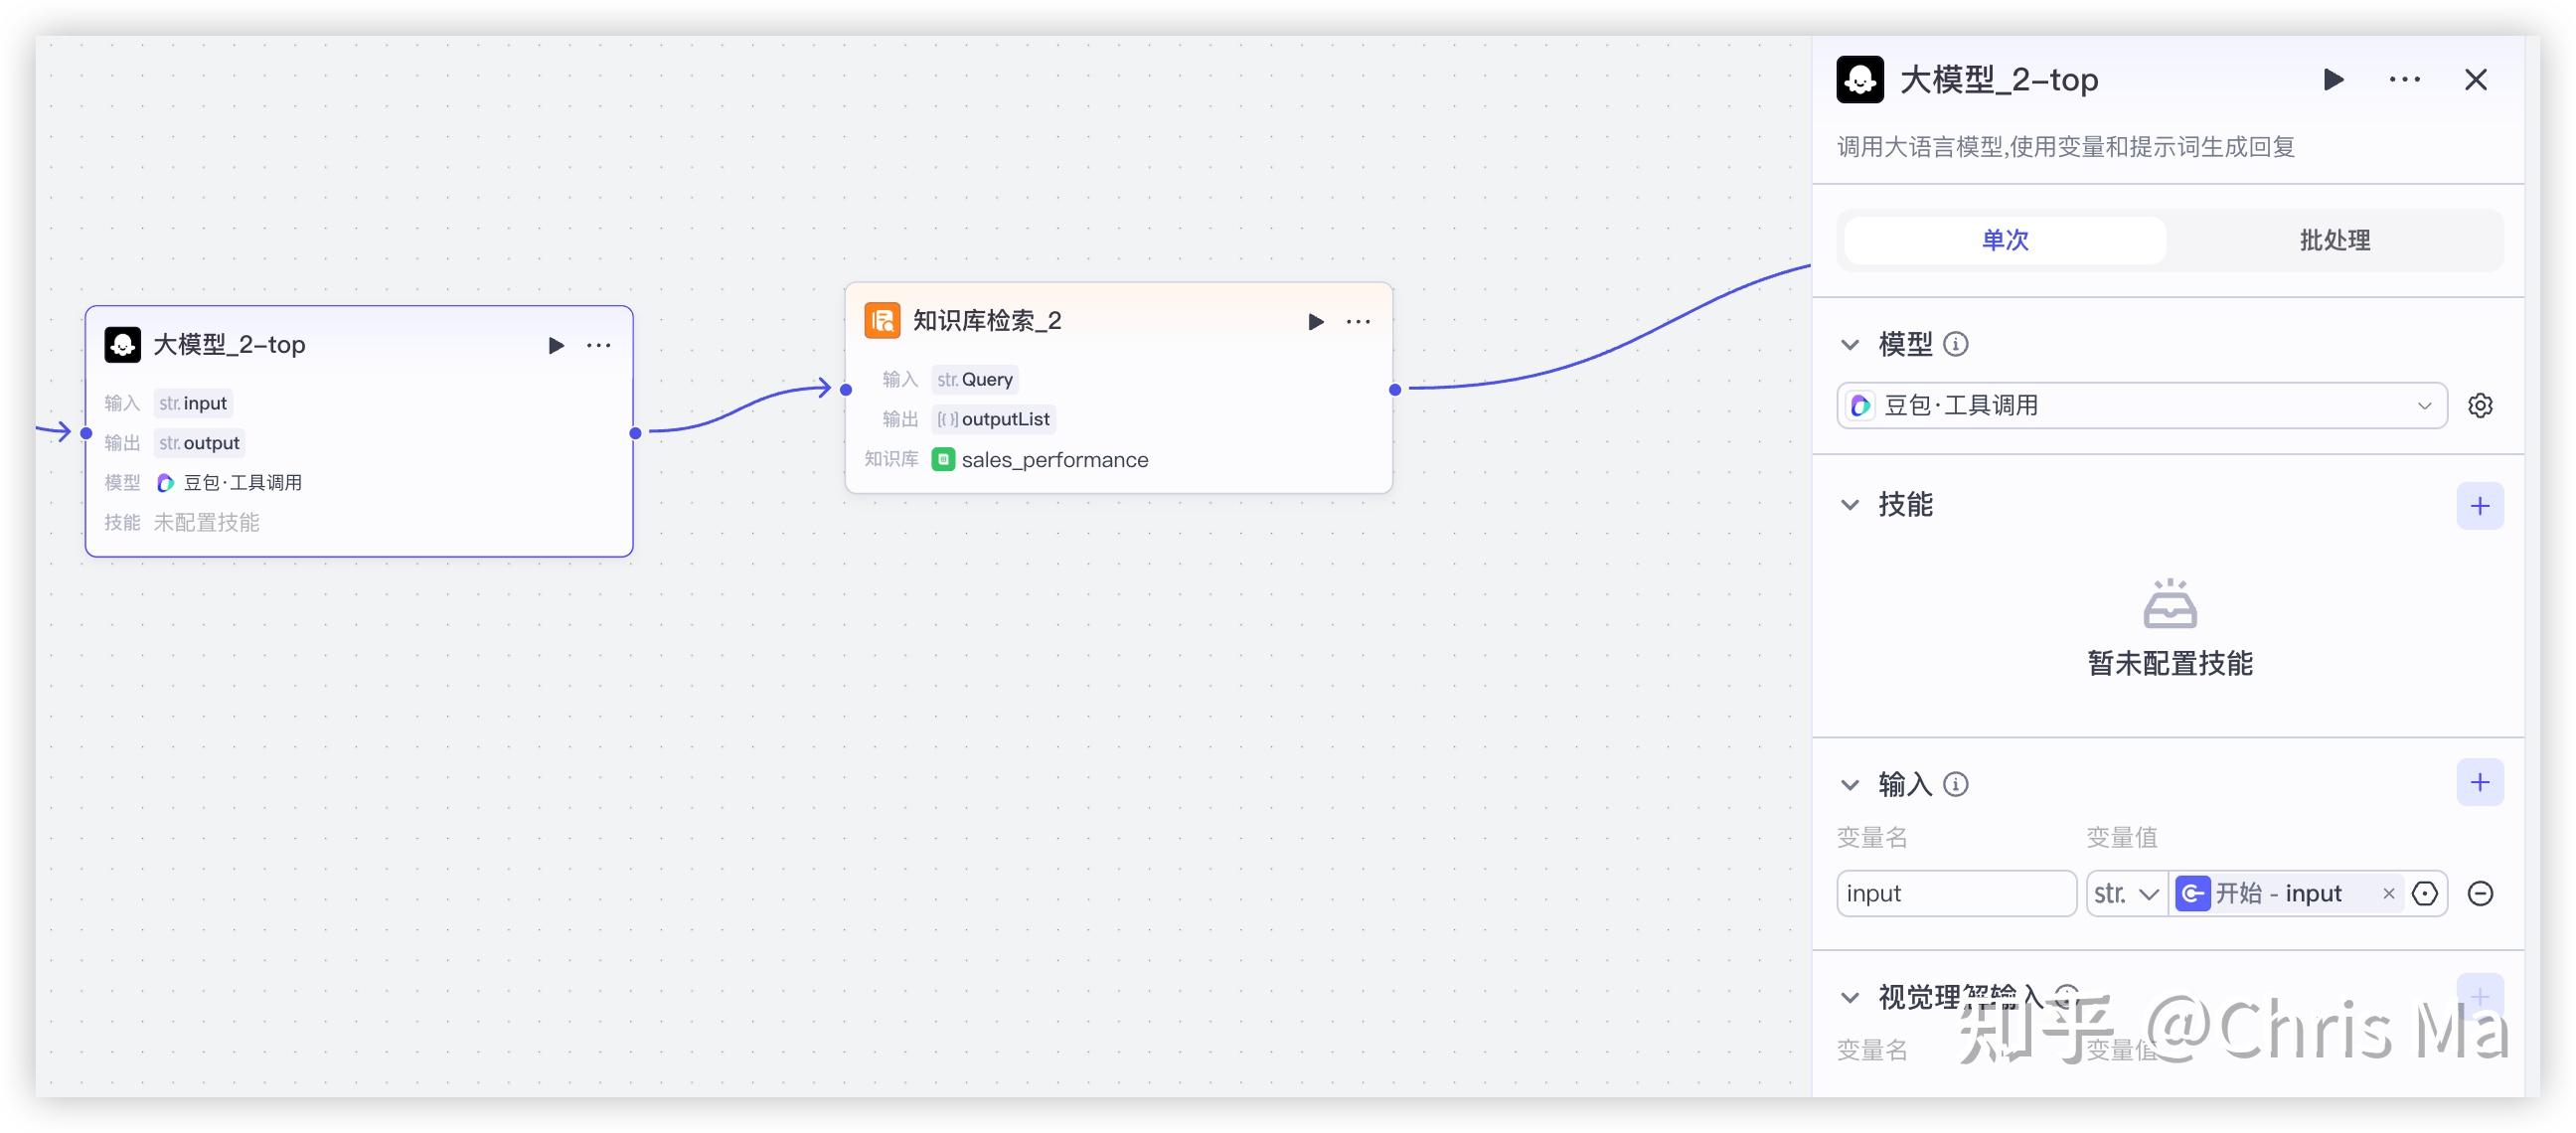Open the str. type dropdown
The image size is (2576, 1133).
pos(2126,893)
